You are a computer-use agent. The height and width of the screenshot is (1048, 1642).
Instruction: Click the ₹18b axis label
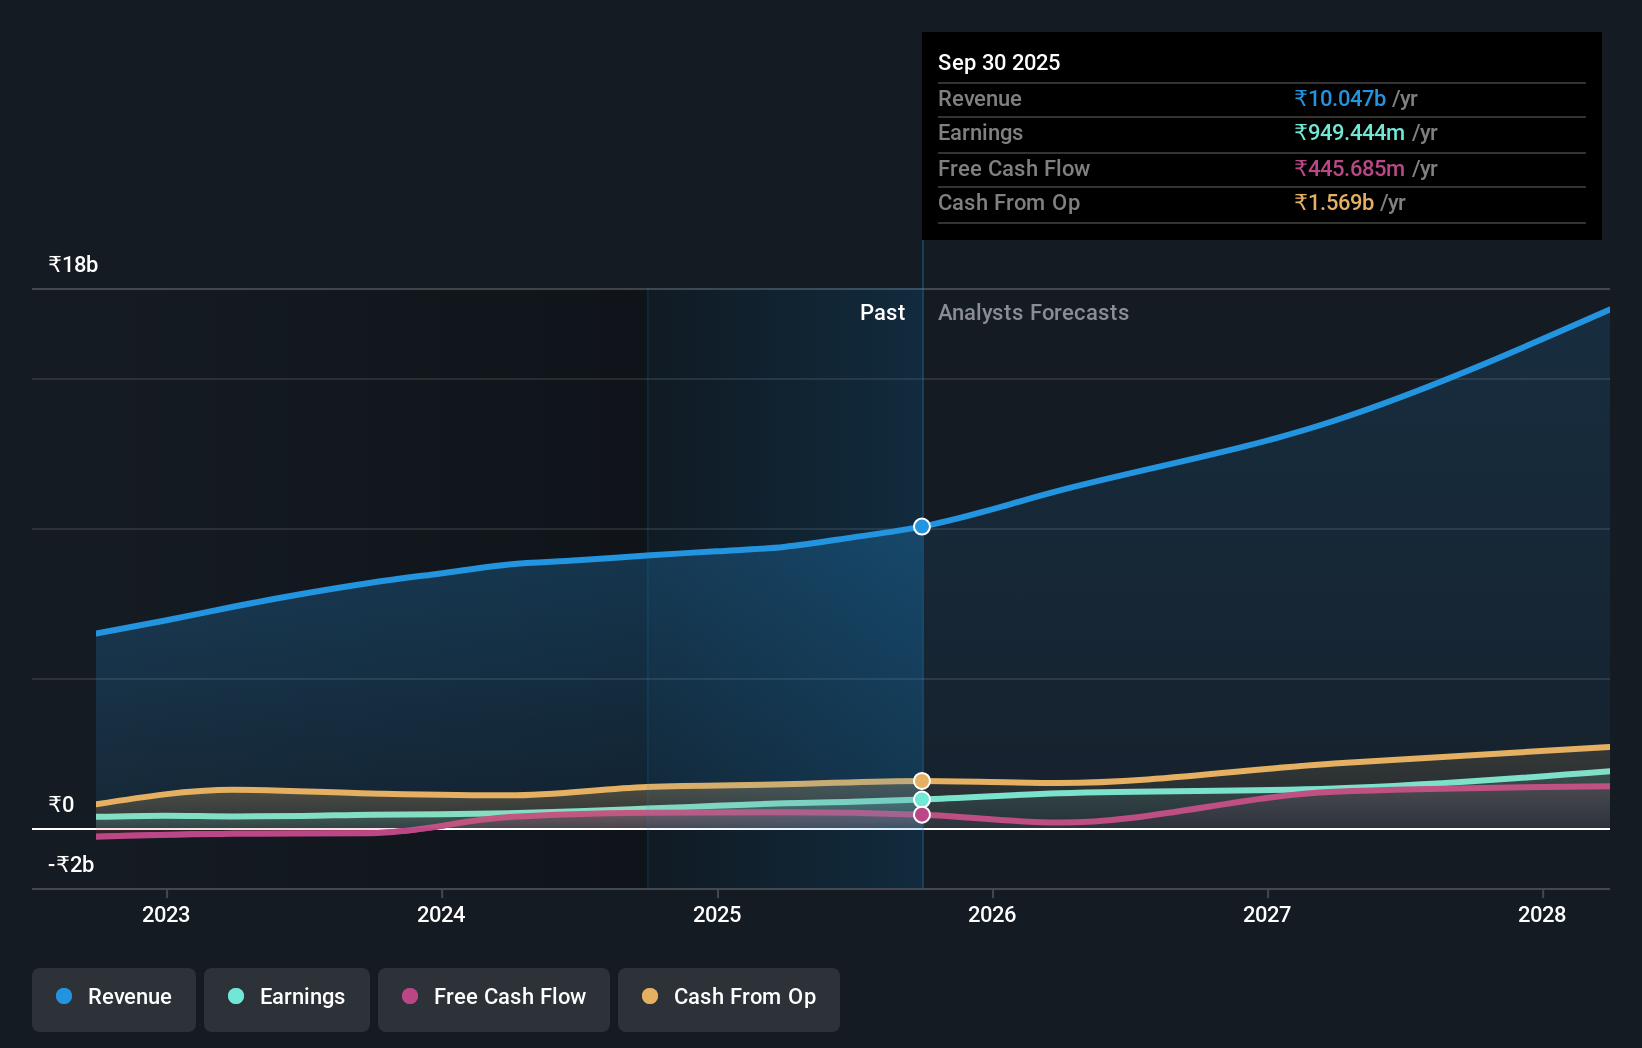tap(72, 264)
